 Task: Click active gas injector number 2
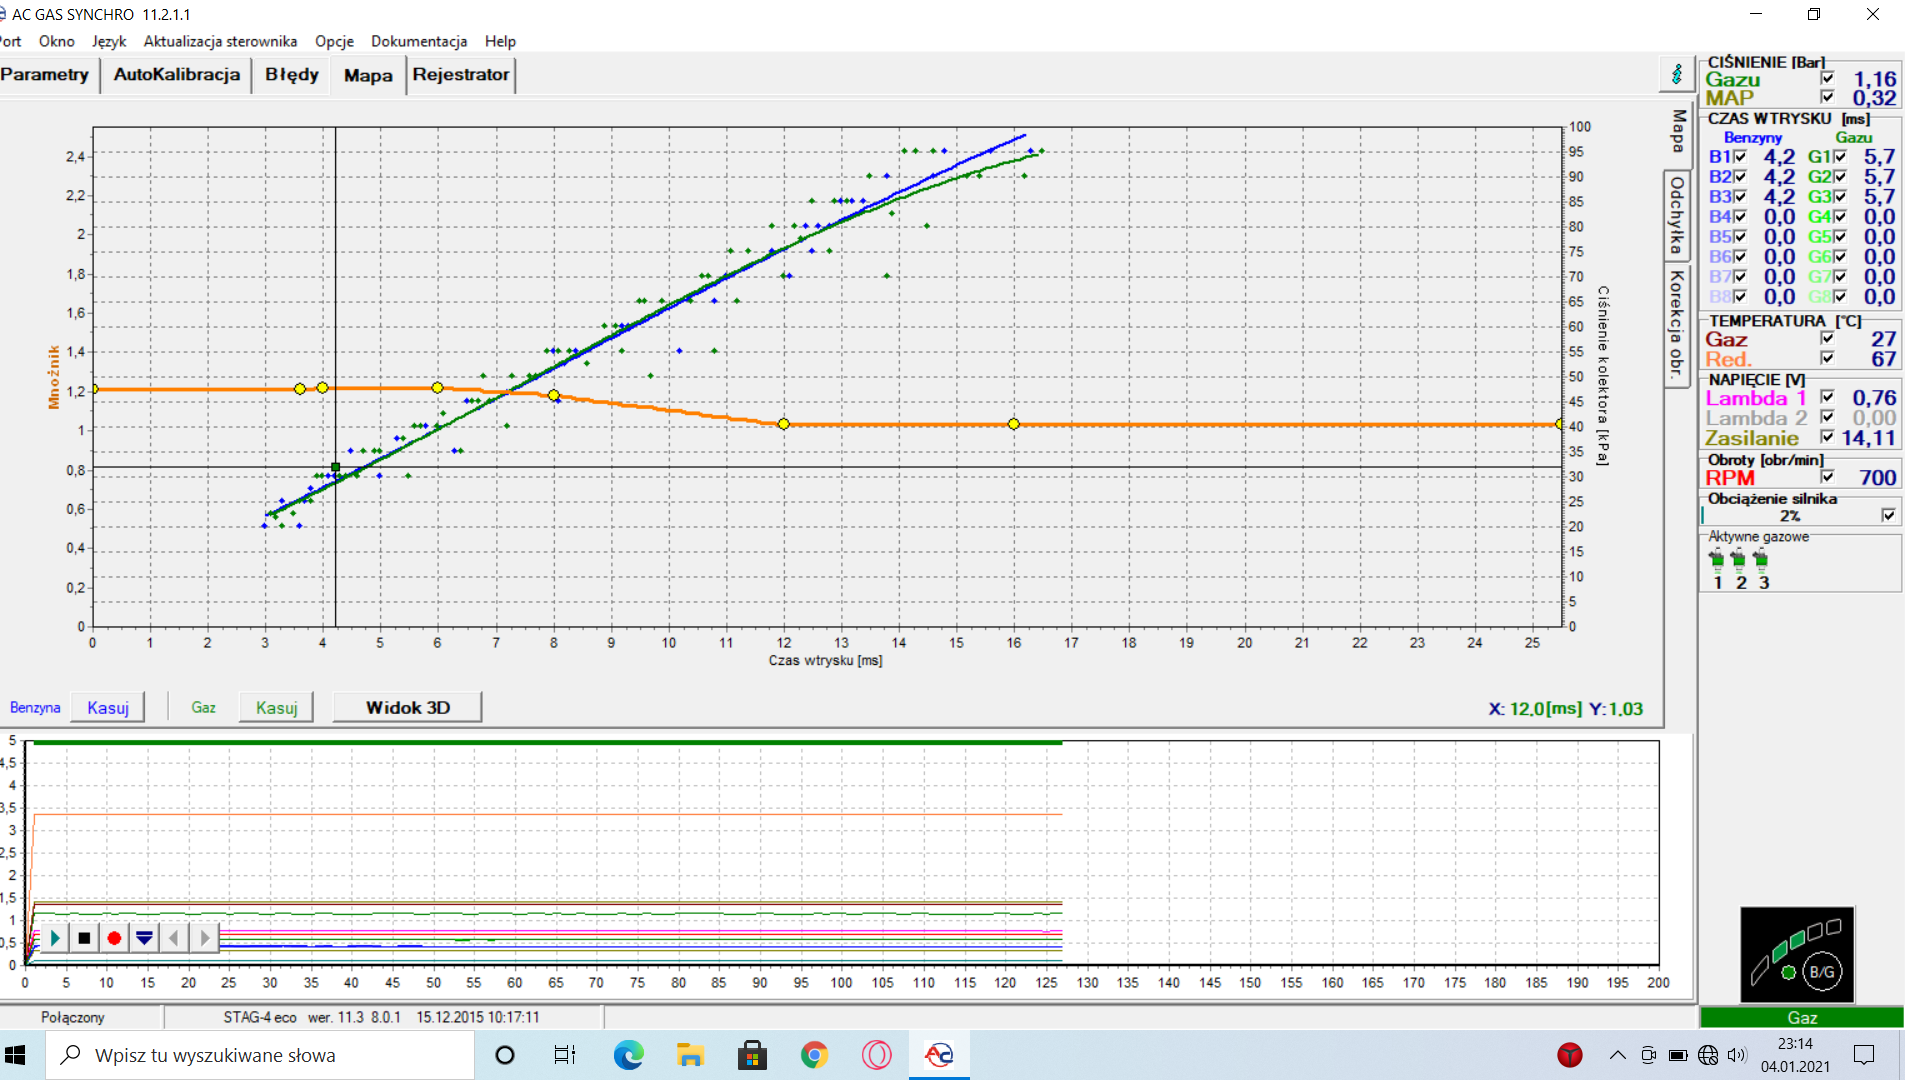pos(1739,559)
